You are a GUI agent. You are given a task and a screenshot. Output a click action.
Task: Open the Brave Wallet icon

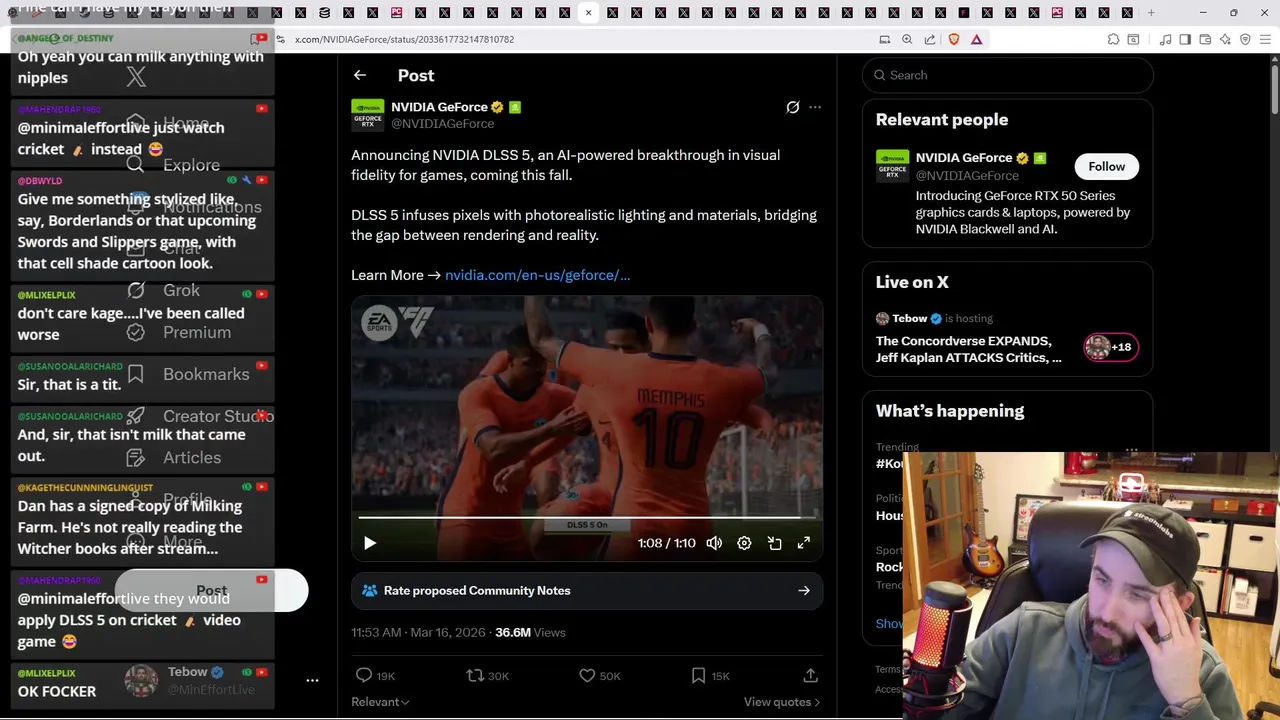click(x=1205, y=40)
